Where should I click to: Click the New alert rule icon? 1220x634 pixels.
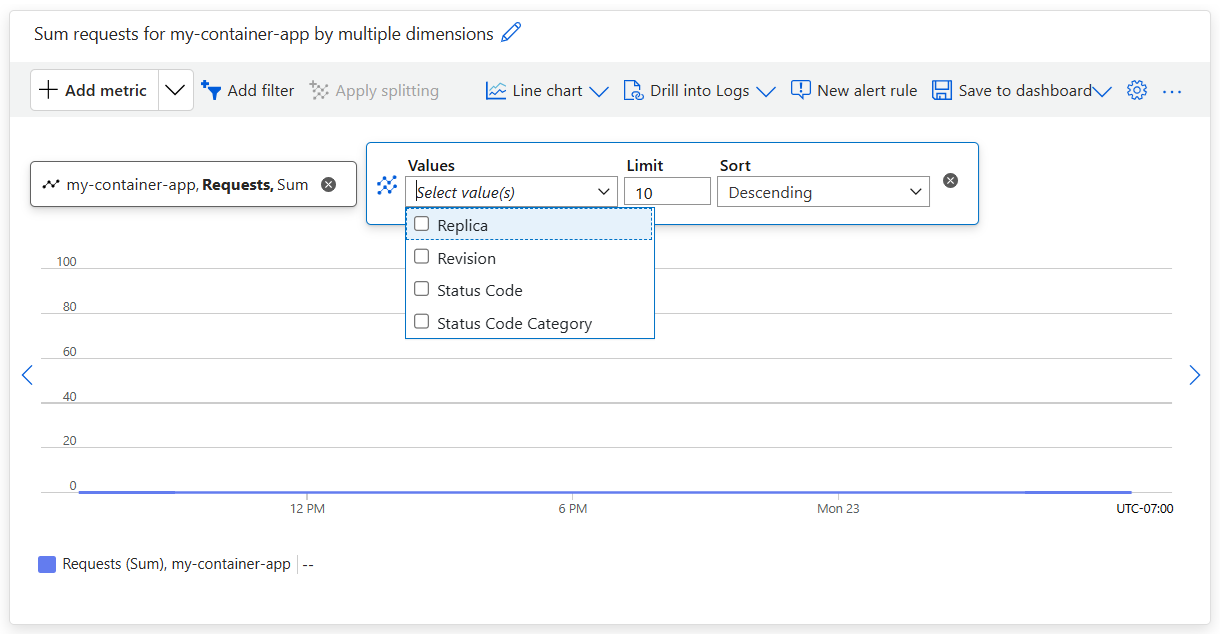tap(801, 90)
